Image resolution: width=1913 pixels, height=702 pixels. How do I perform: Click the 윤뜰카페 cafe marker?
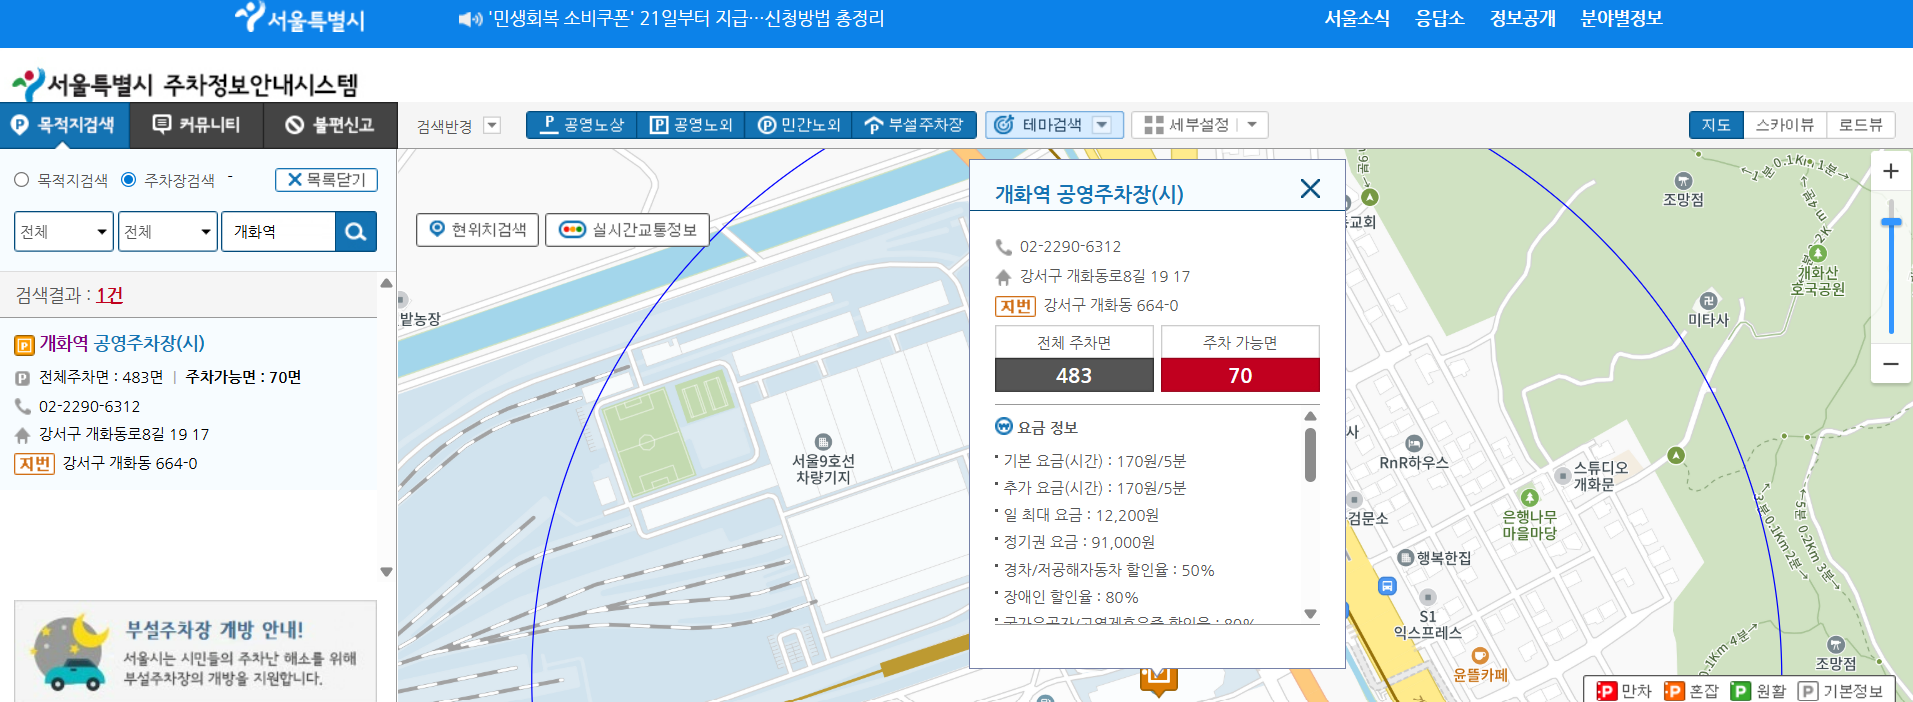[x=1479, y=657]
